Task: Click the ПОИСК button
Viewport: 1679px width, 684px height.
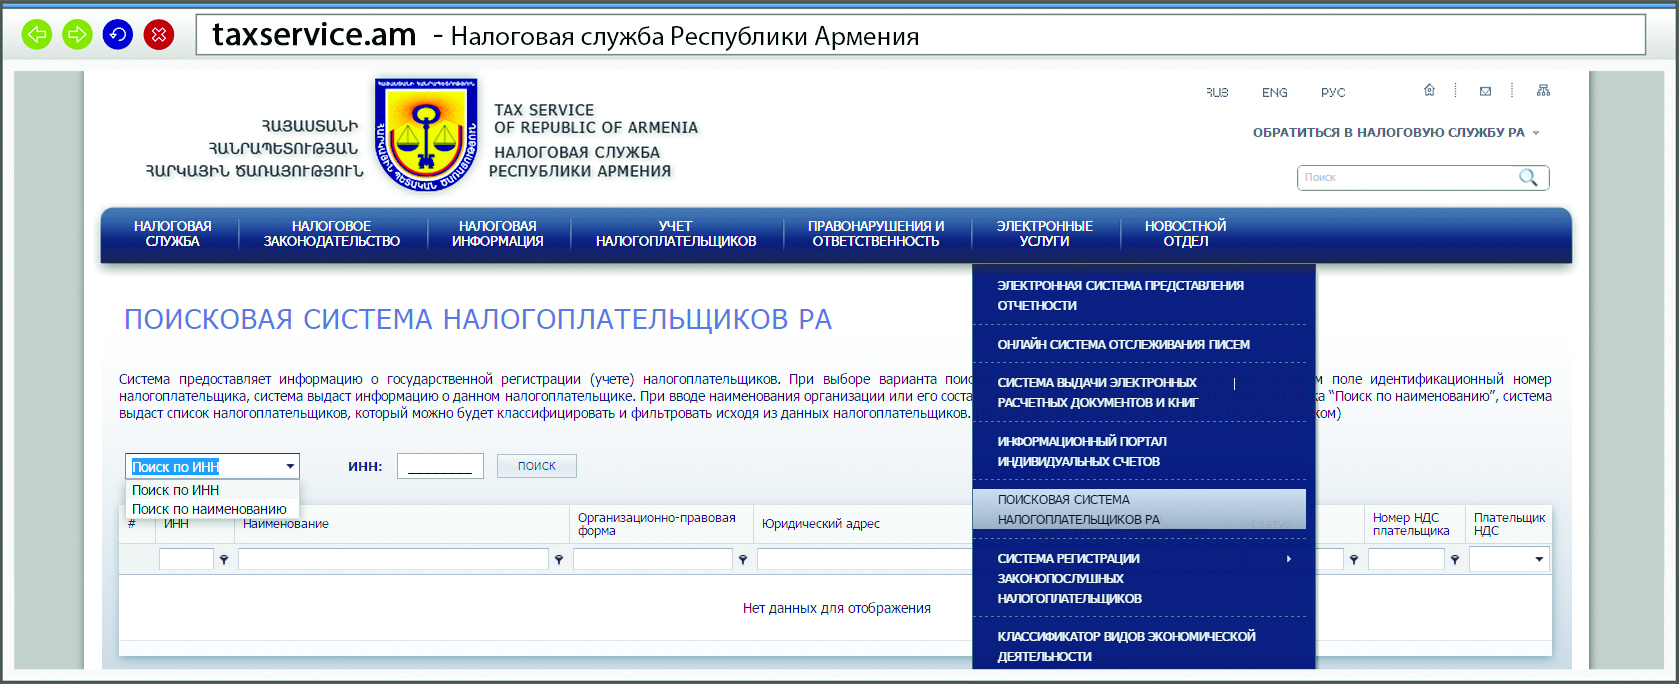Action: (x=537, y=466)
